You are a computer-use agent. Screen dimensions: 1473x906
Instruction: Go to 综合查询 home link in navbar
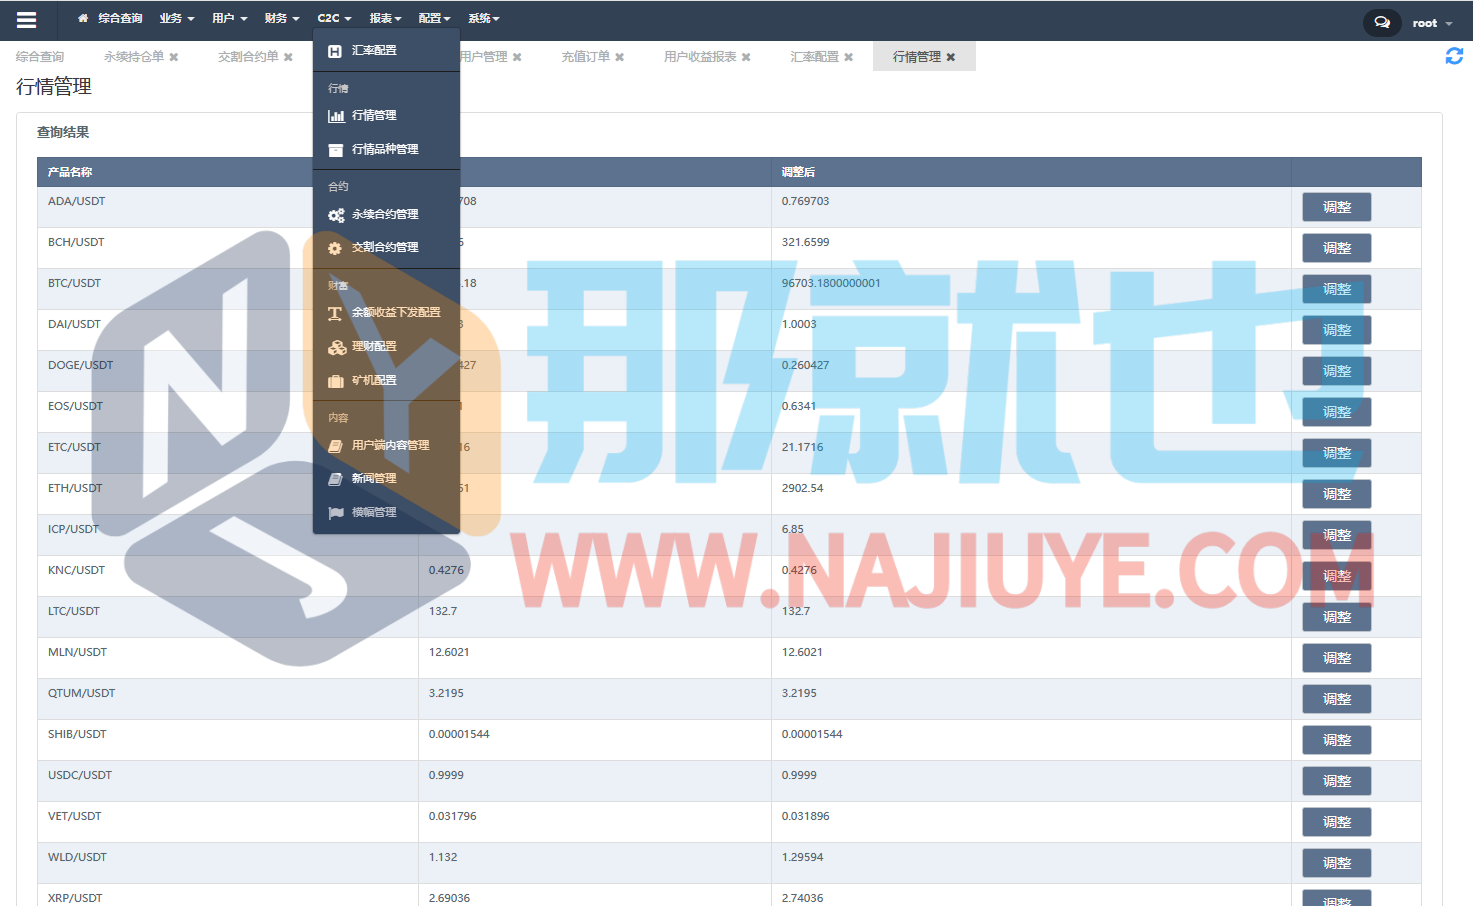(x=111, y=19)
